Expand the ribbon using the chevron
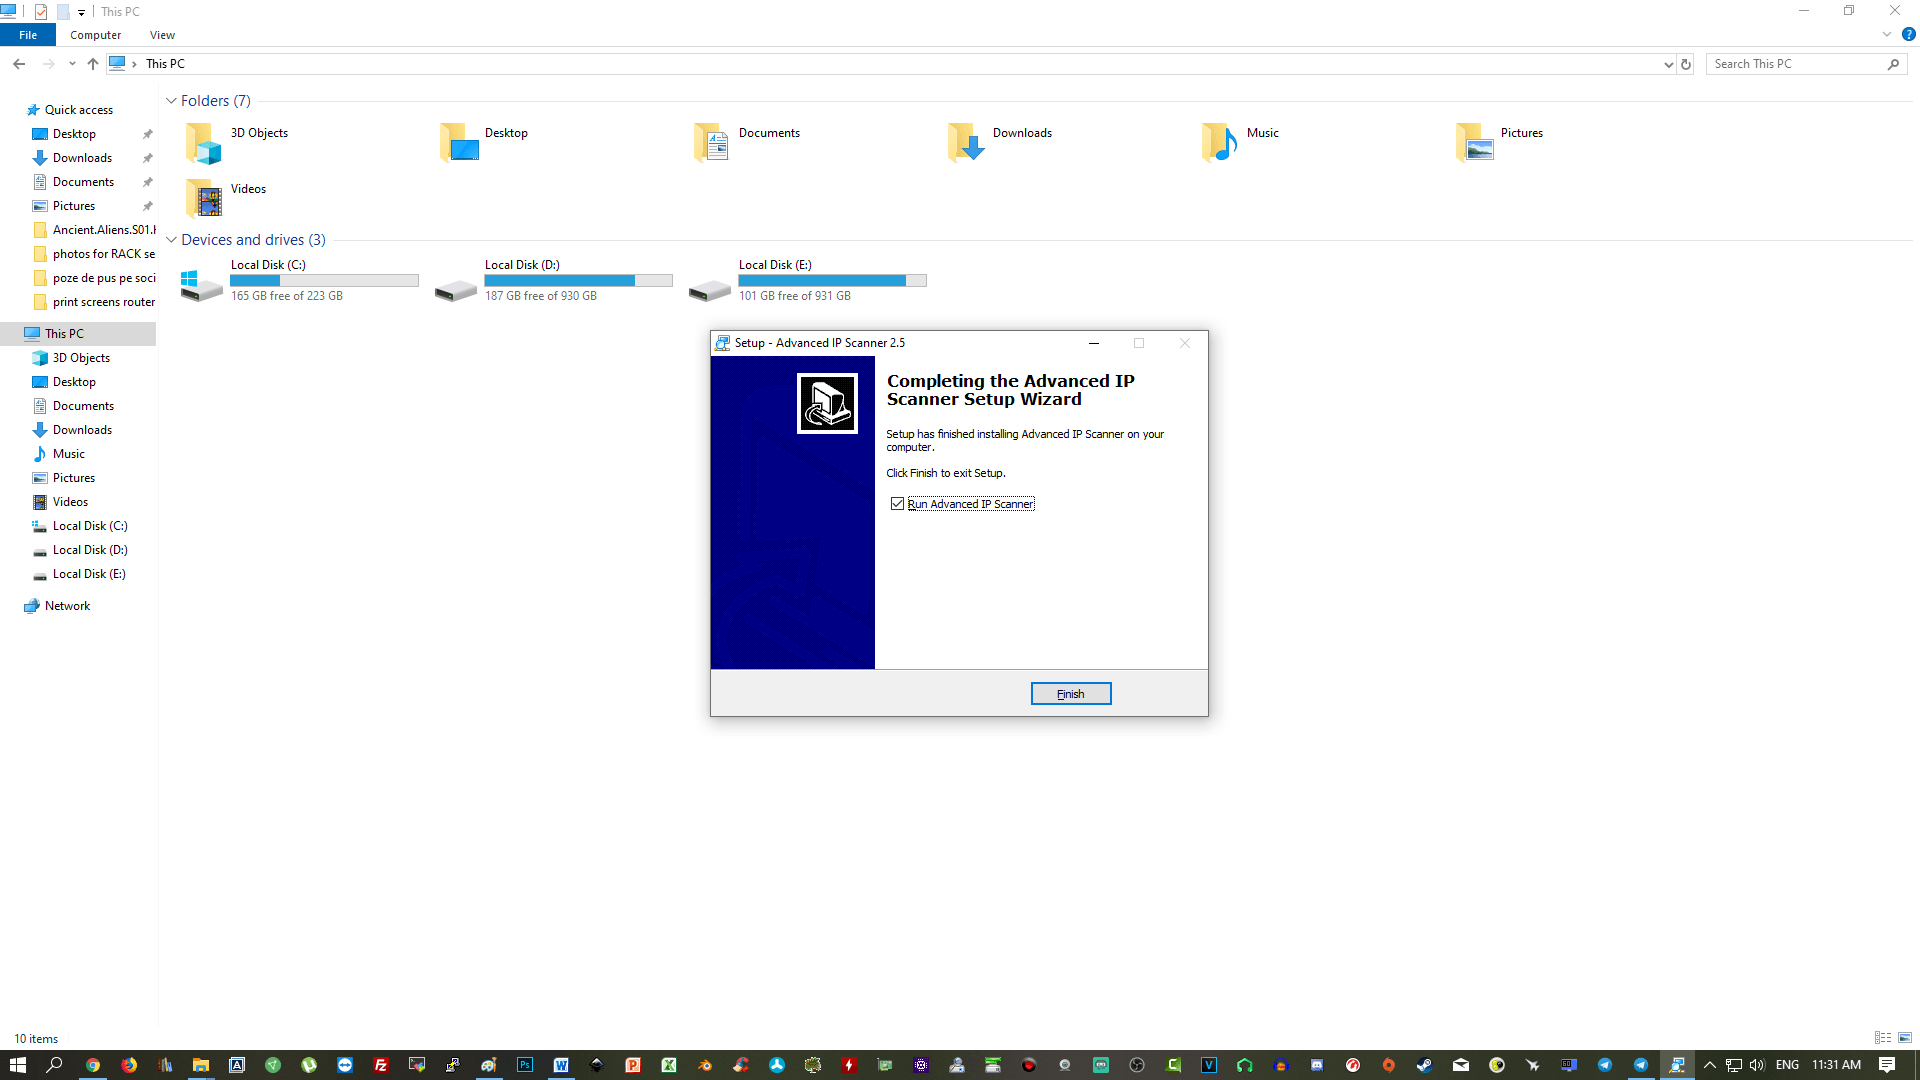 tap(1887, 34)
